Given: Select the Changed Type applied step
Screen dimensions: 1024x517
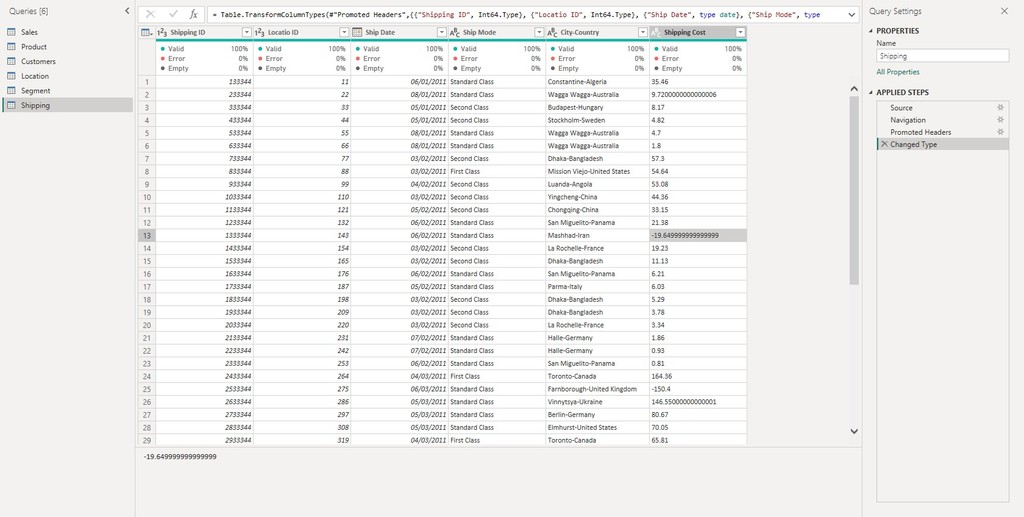Looking at the screenshot, I should click(x=942, y=144).
